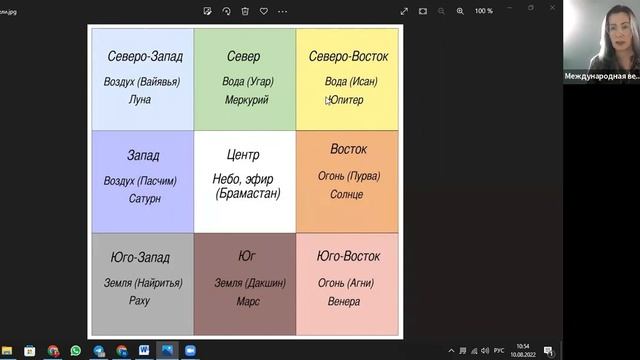Click the Север green cell
This screenshot has width=640, height=360.
(x=245, y=79)
